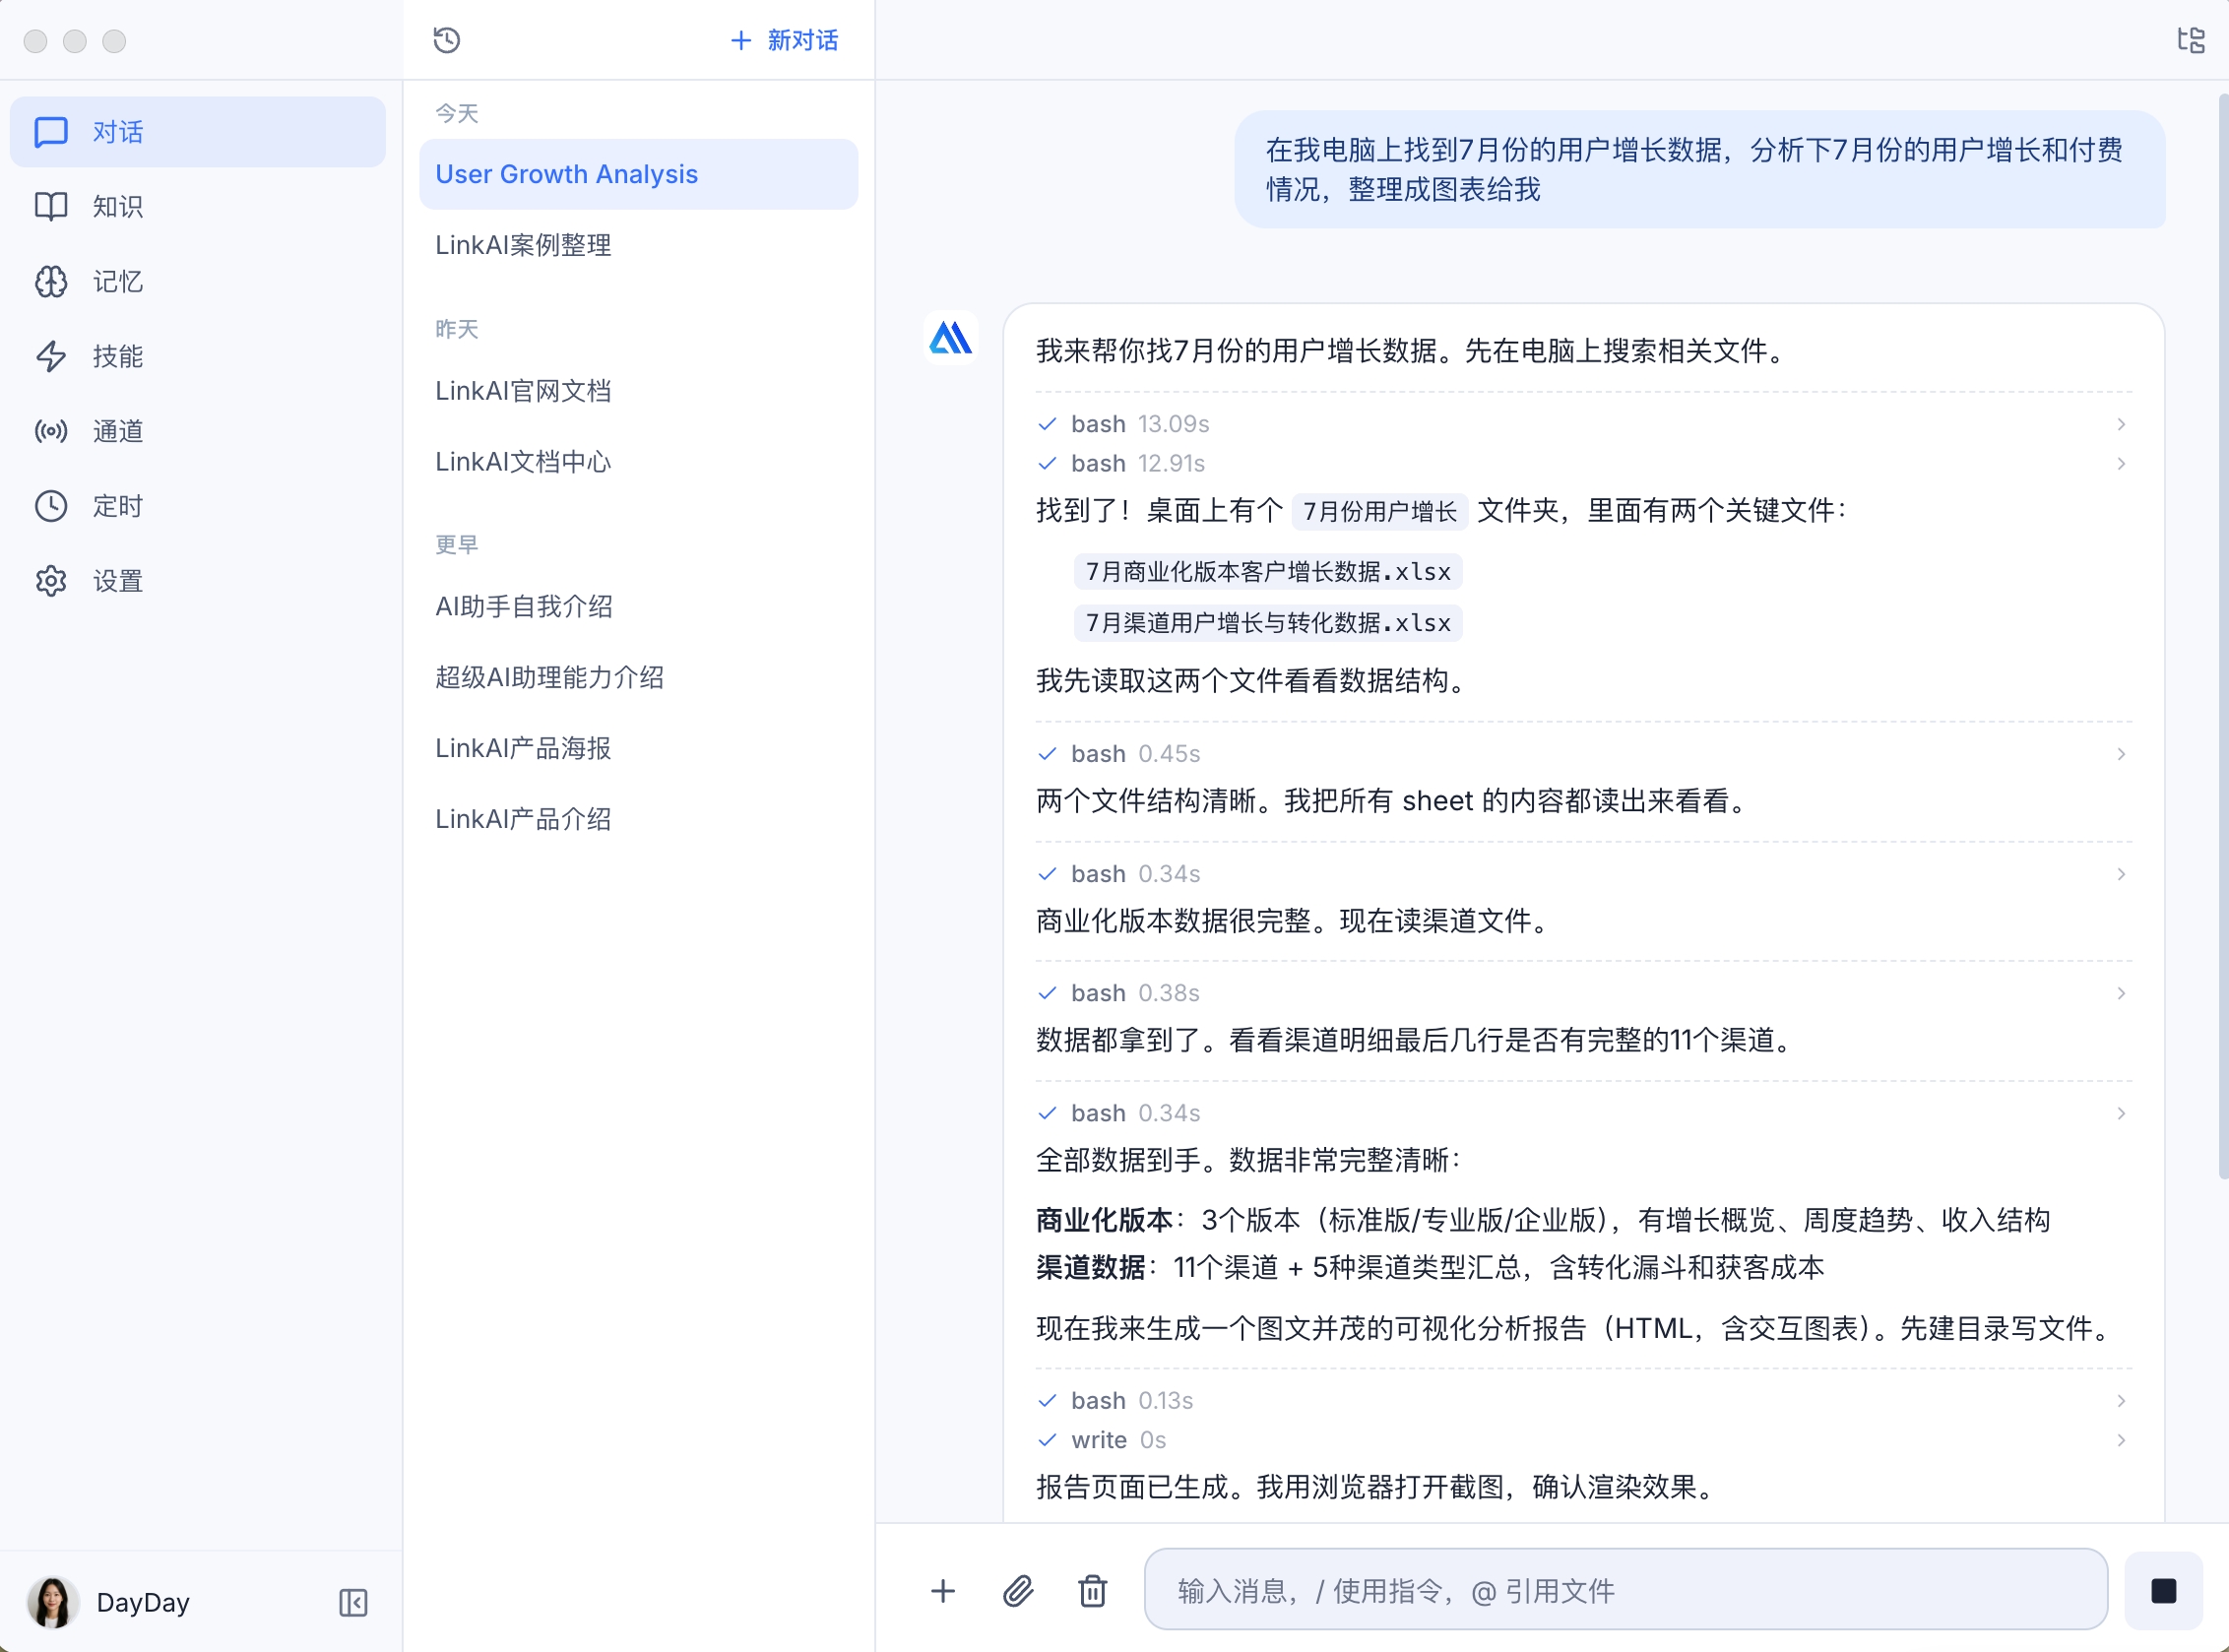Click the bash 0.45s step label

coord(1135,753)
